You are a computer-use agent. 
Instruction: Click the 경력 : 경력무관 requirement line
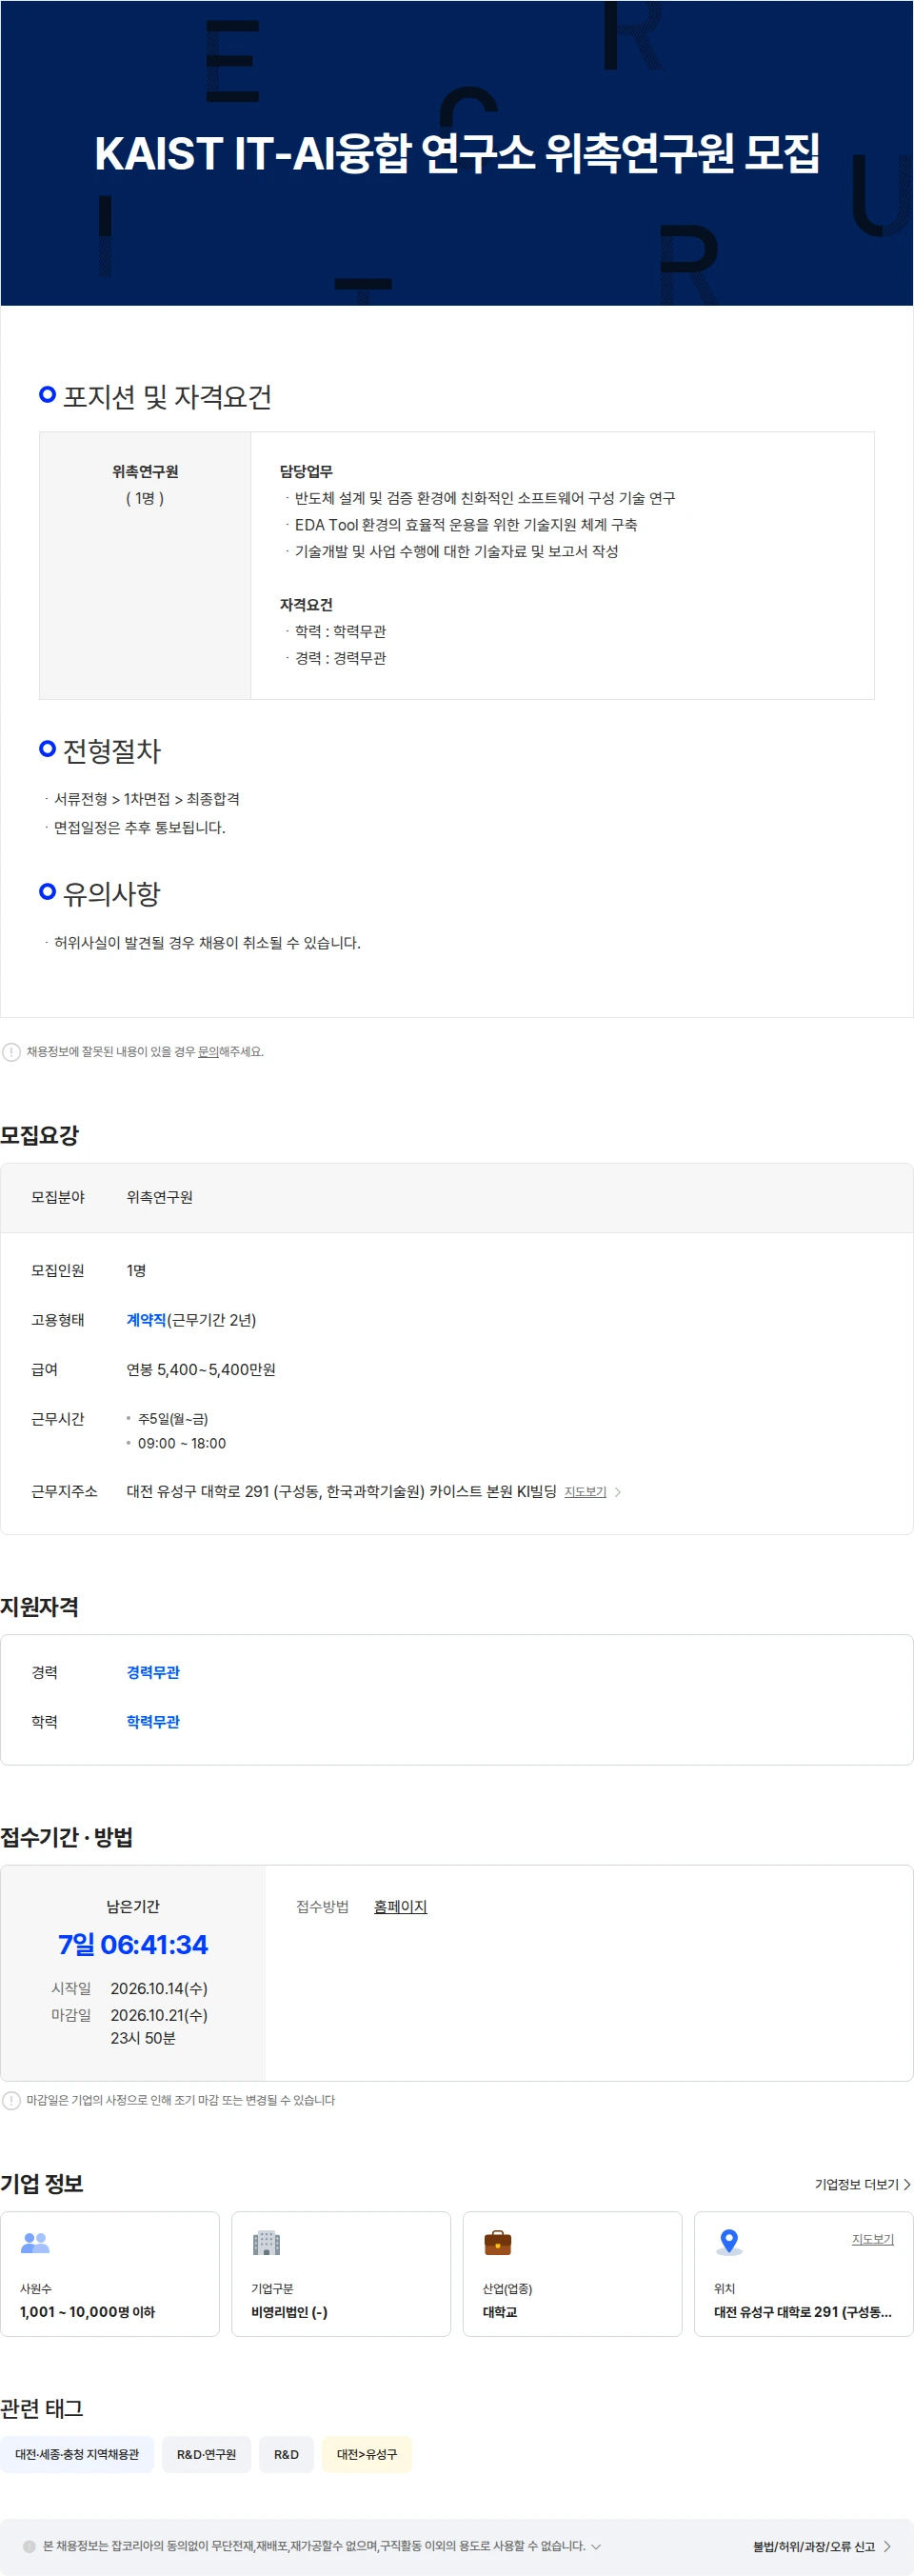pyautogui.click(x=340, y=658)
